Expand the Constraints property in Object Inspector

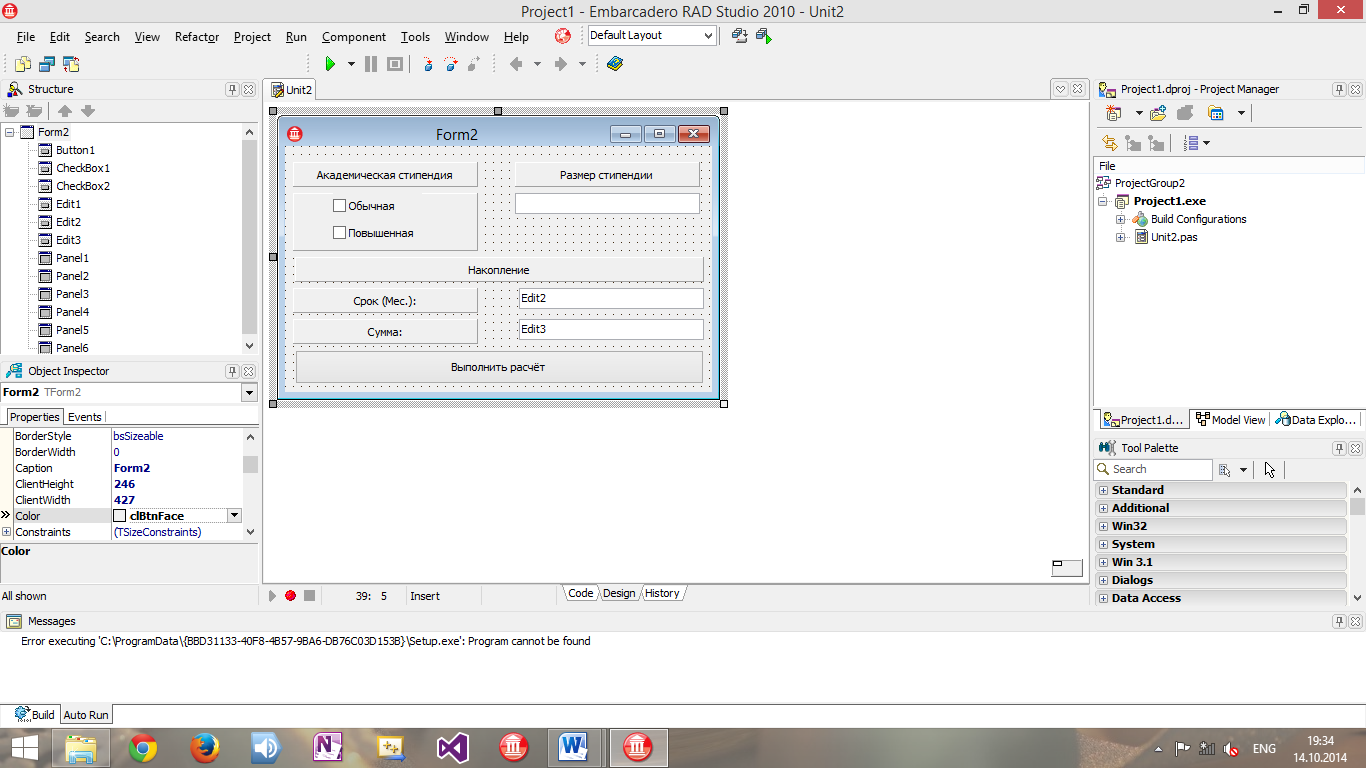coord(6,532)
